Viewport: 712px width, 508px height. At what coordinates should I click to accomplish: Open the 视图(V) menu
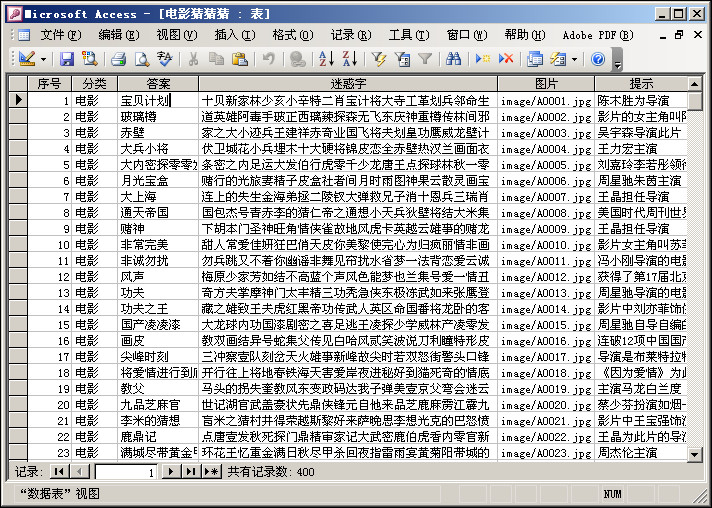177,35
